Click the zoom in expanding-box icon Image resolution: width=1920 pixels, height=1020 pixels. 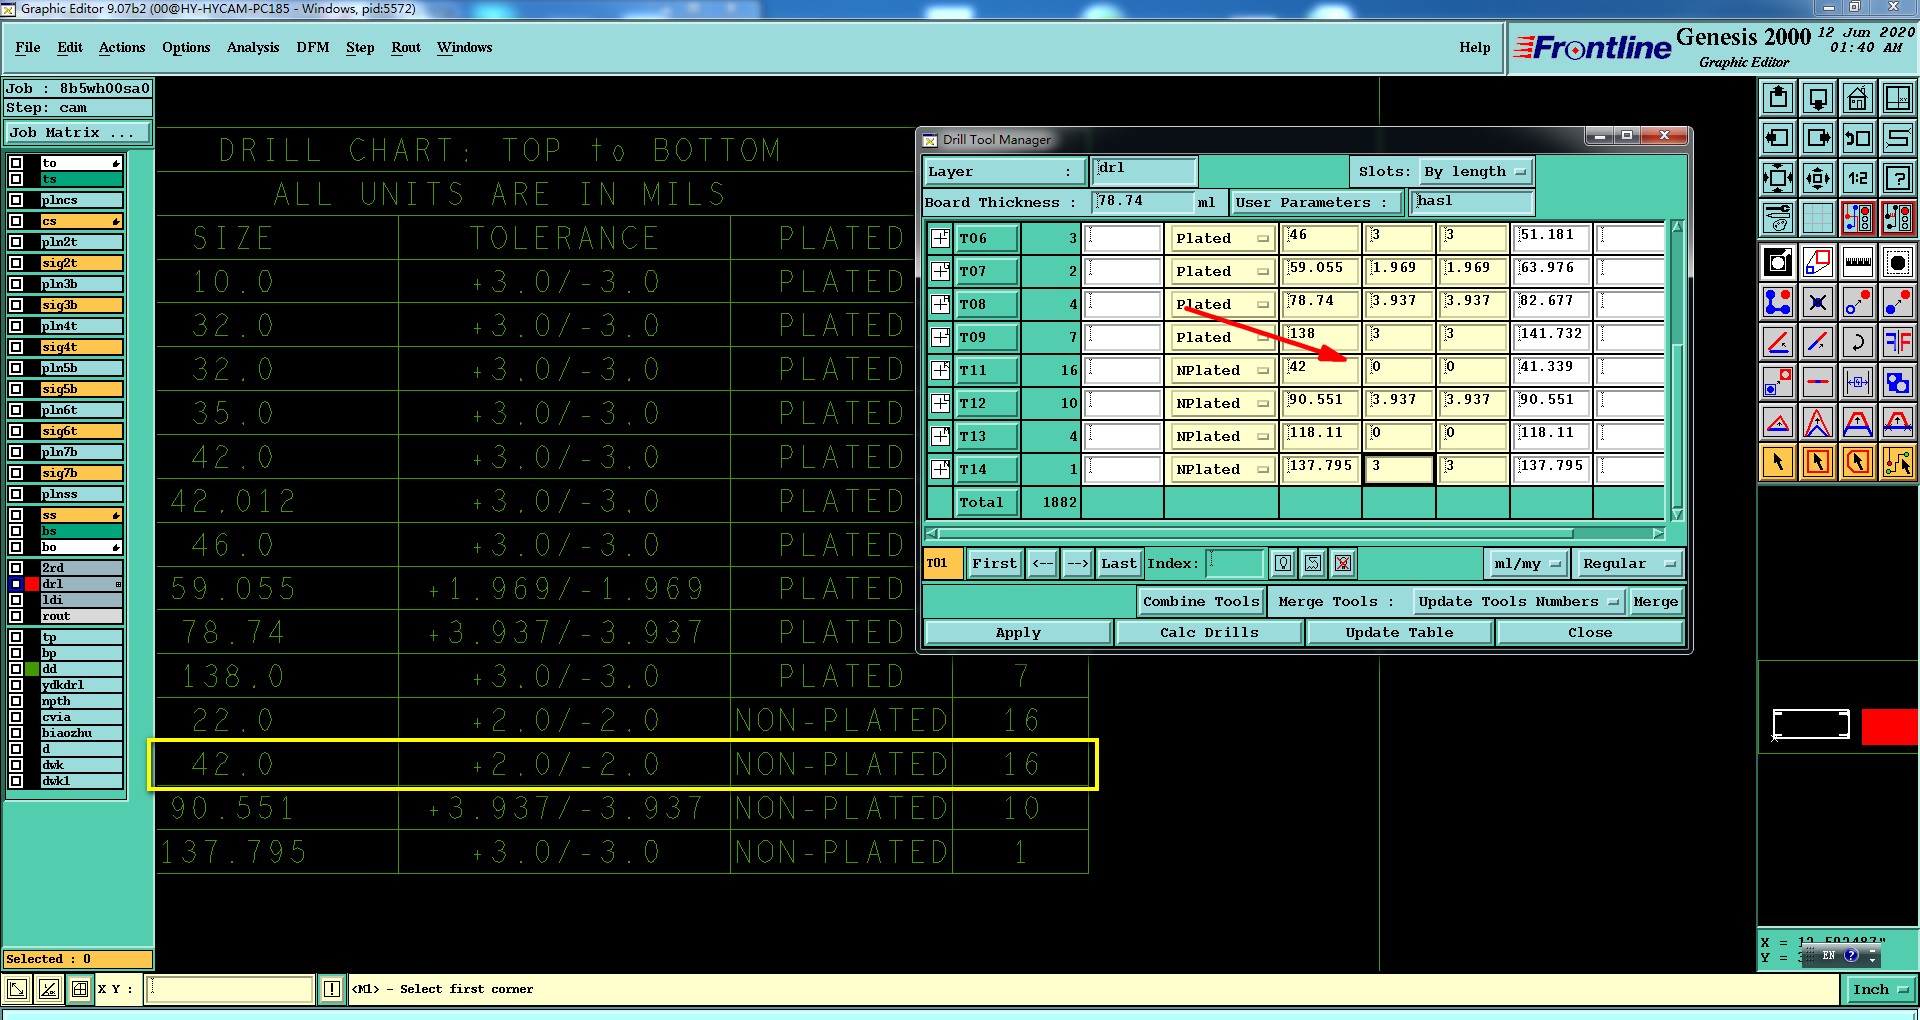click(x=1778, y=178)
